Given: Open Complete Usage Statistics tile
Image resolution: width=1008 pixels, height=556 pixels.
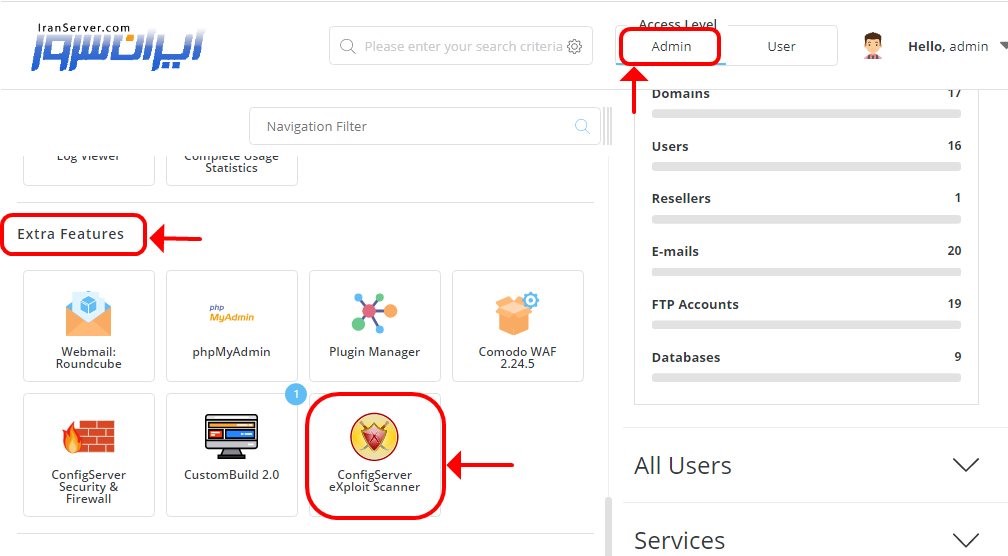Looking at the screenshot, I should tap(231, 168).
